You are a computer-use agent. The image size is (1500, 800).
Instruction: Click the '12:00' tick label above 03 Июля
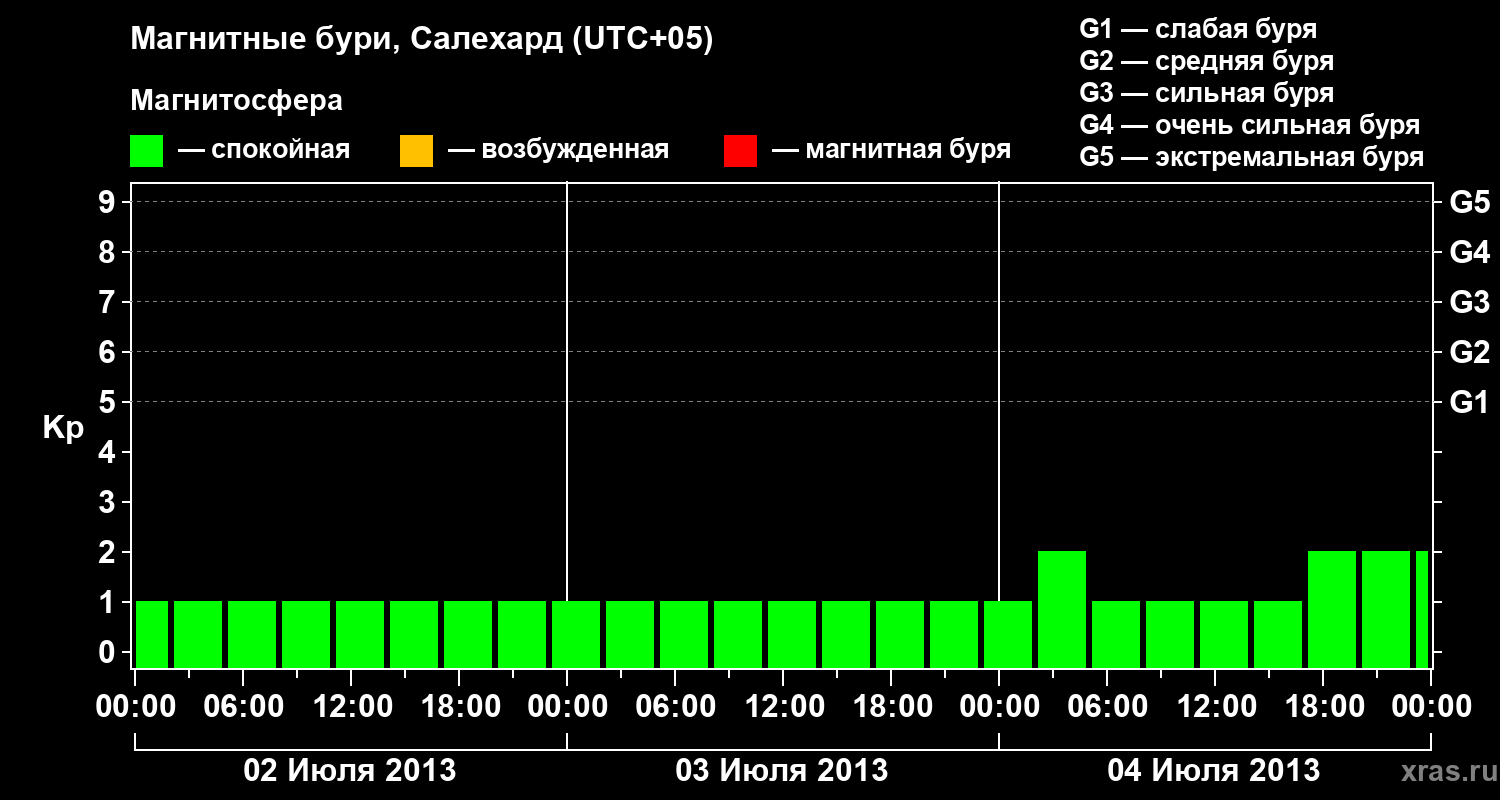coord(783,707)
